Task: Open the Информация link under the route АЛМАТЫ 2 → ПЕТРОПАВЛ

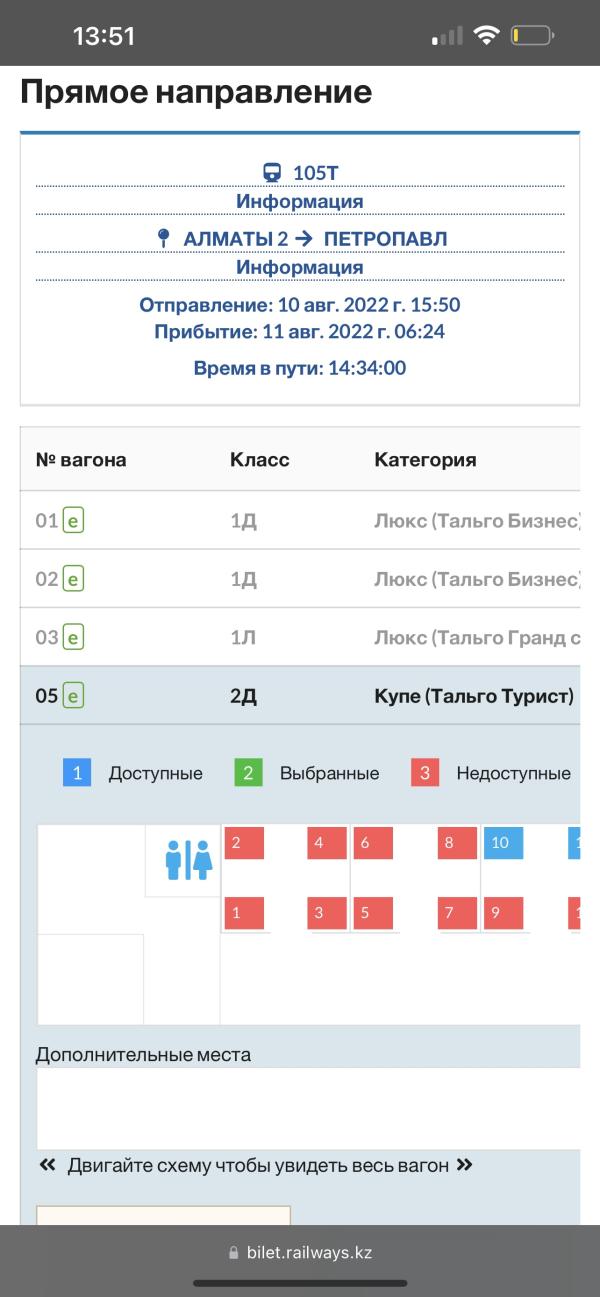Action: (x=300, y=267)
